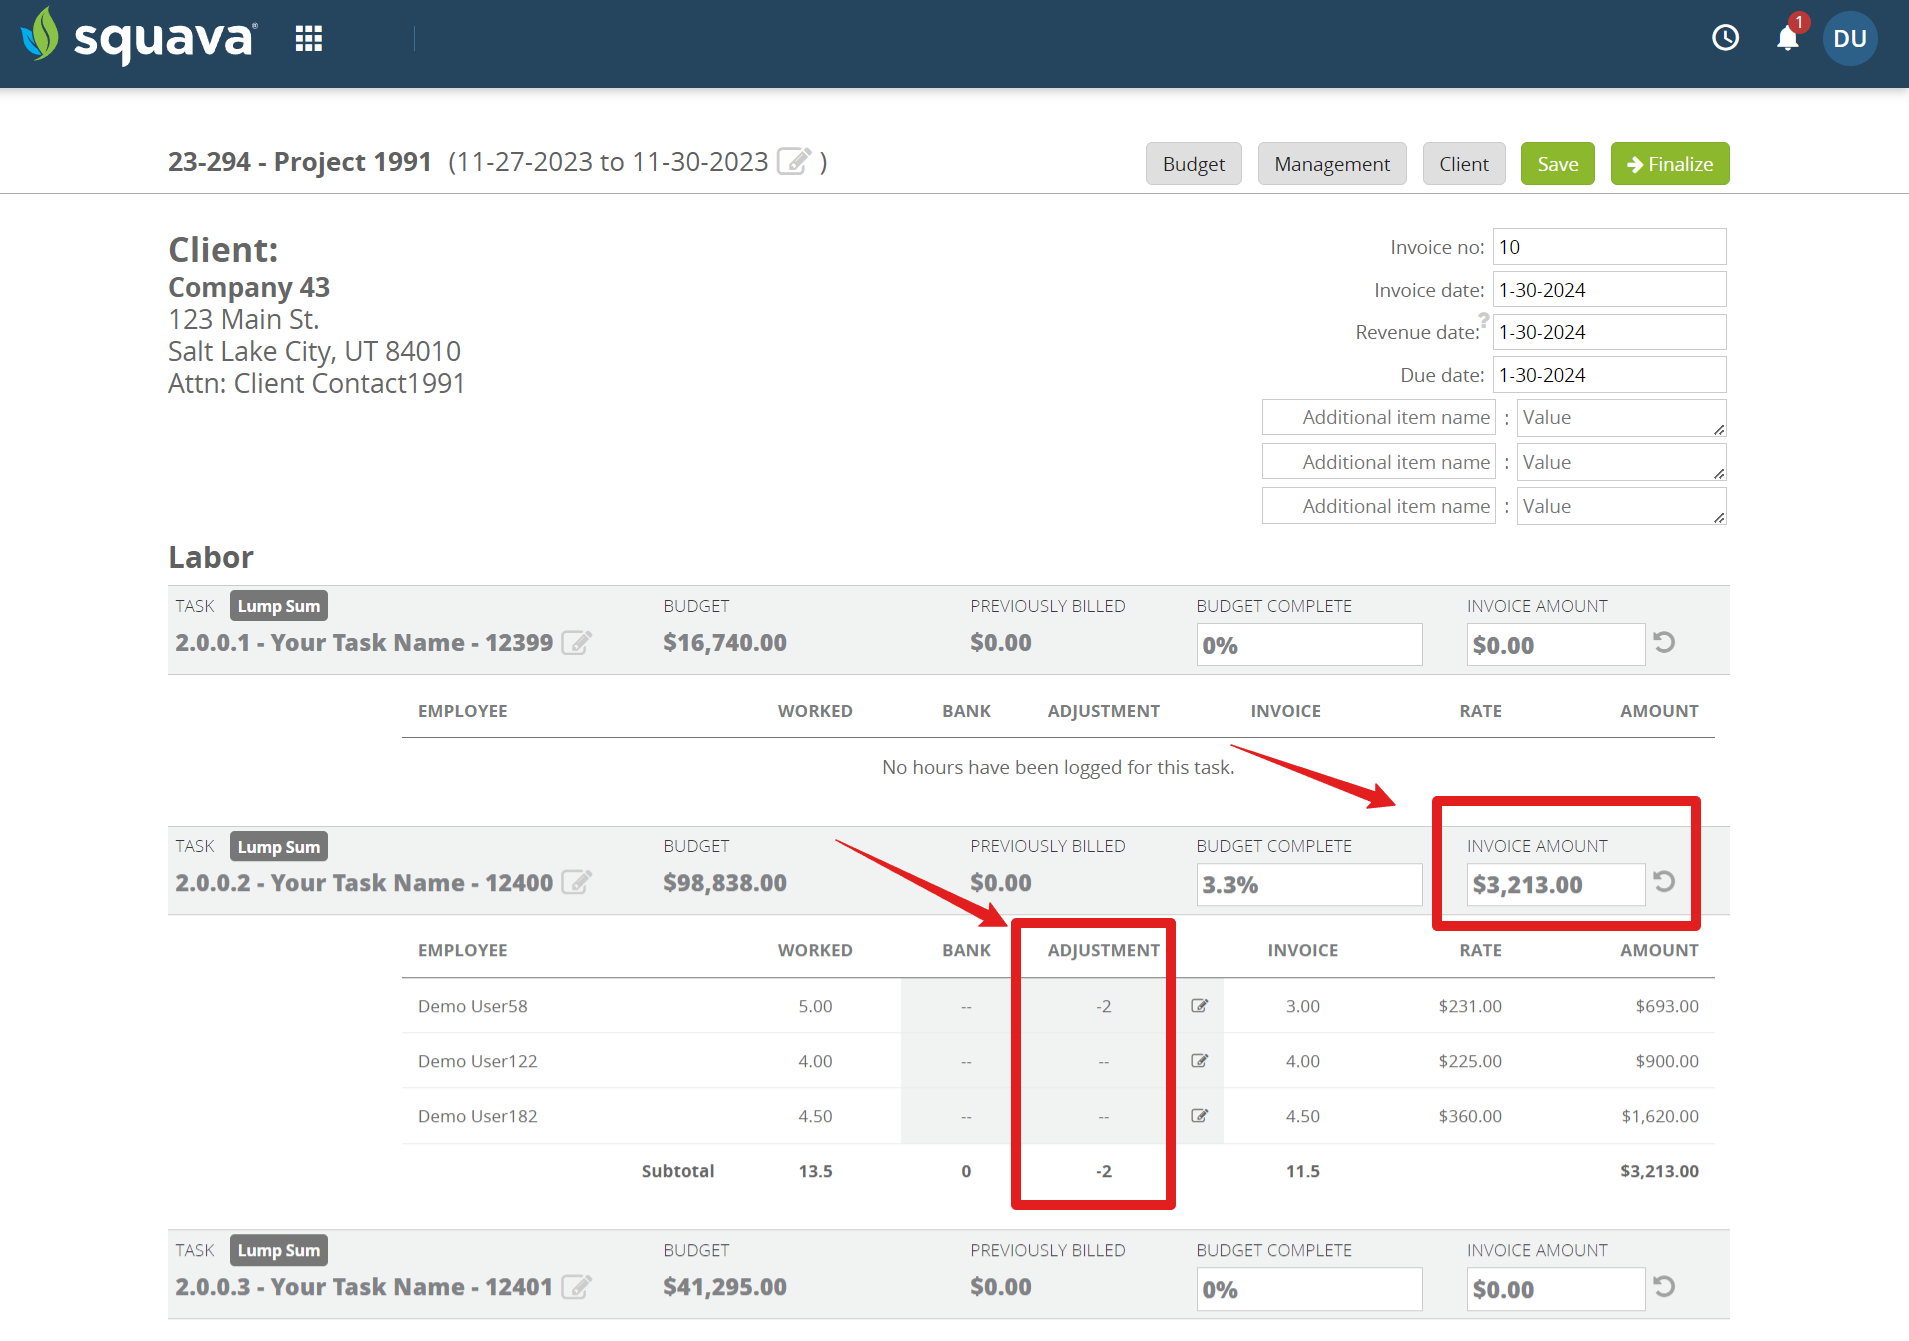Click the $1,620.00 amount
The height and width of the screenshot is (1341, 1909).
pyautogui.click(x=1660, y=1116)
